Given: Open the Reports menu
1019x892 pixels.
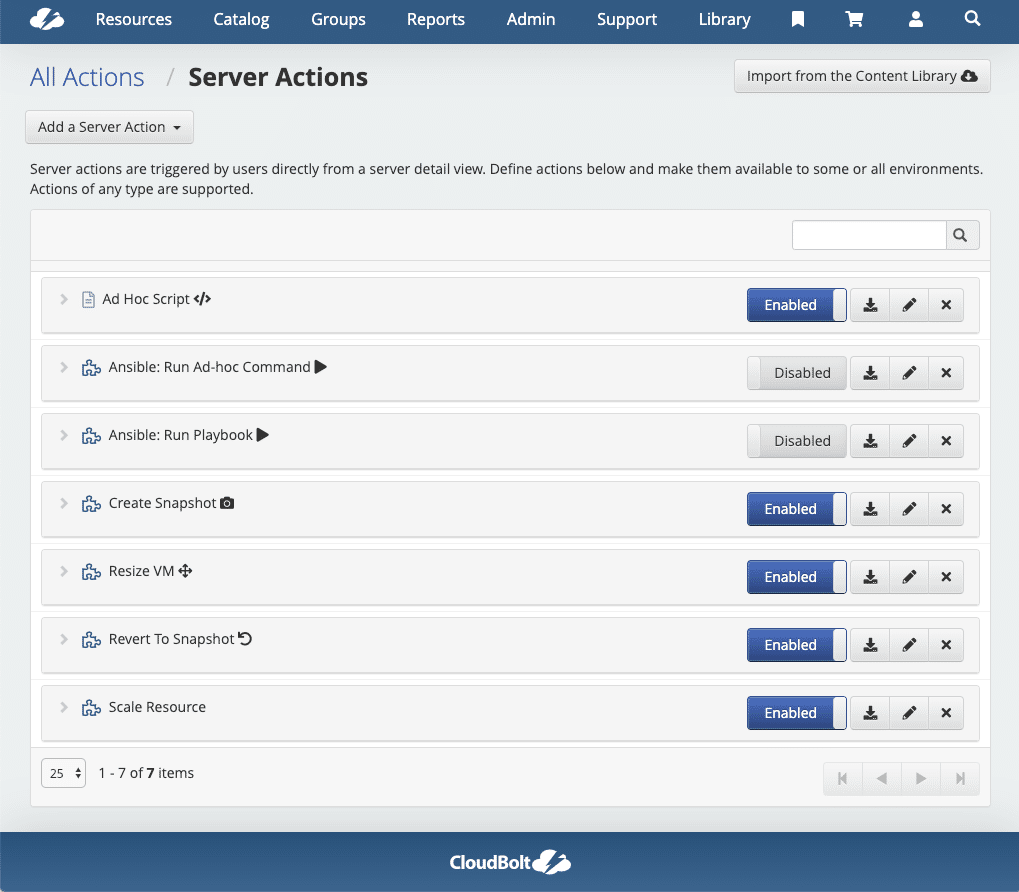Looking at the screenshot, I should click(435, 19).
